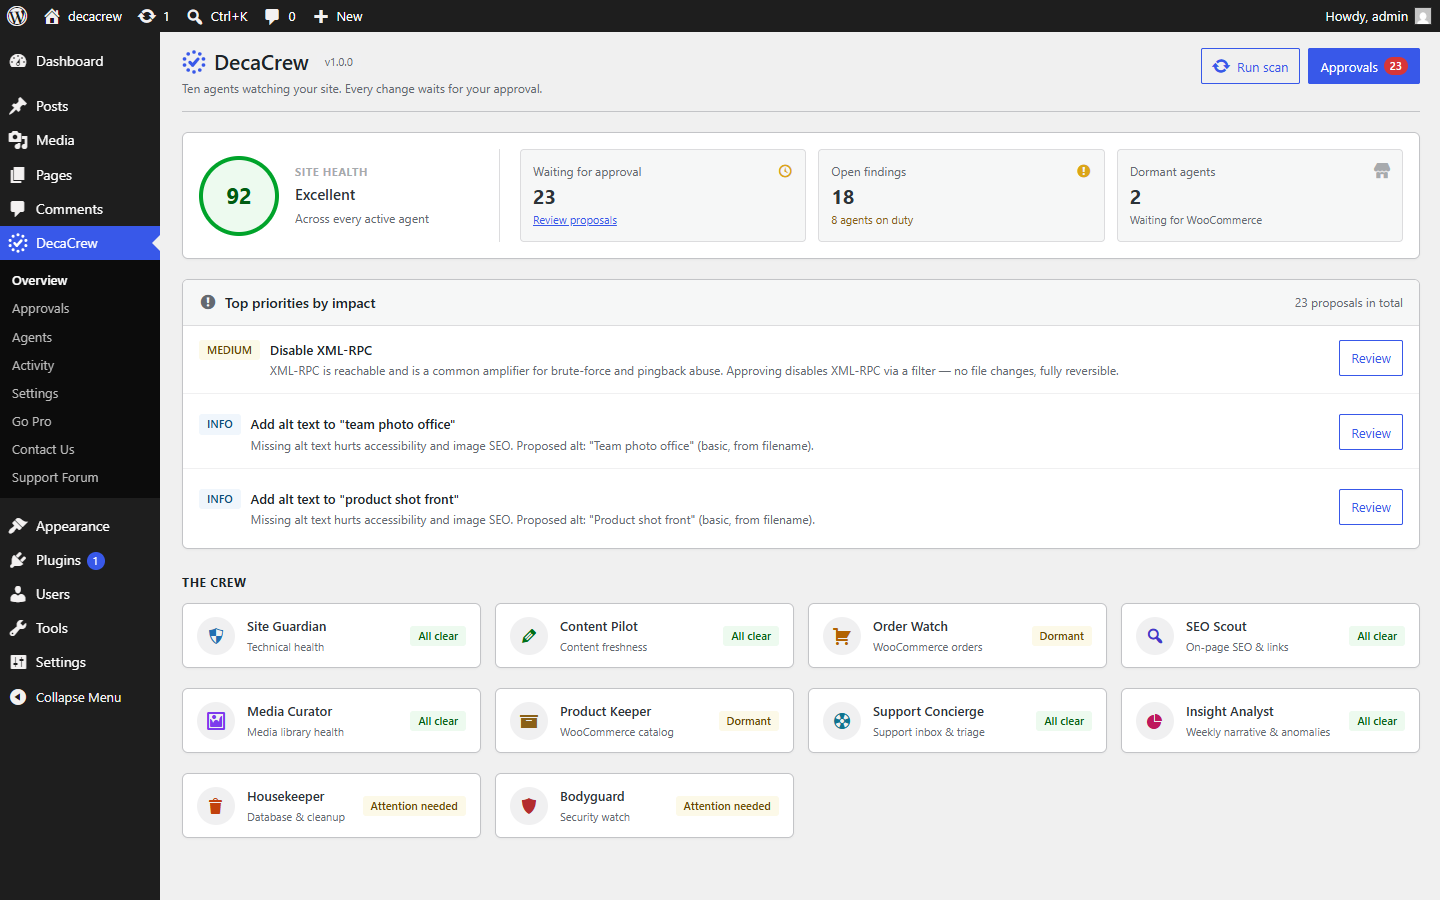
Task: Click the Order Watch Dormant badge
Action: 1061,636
